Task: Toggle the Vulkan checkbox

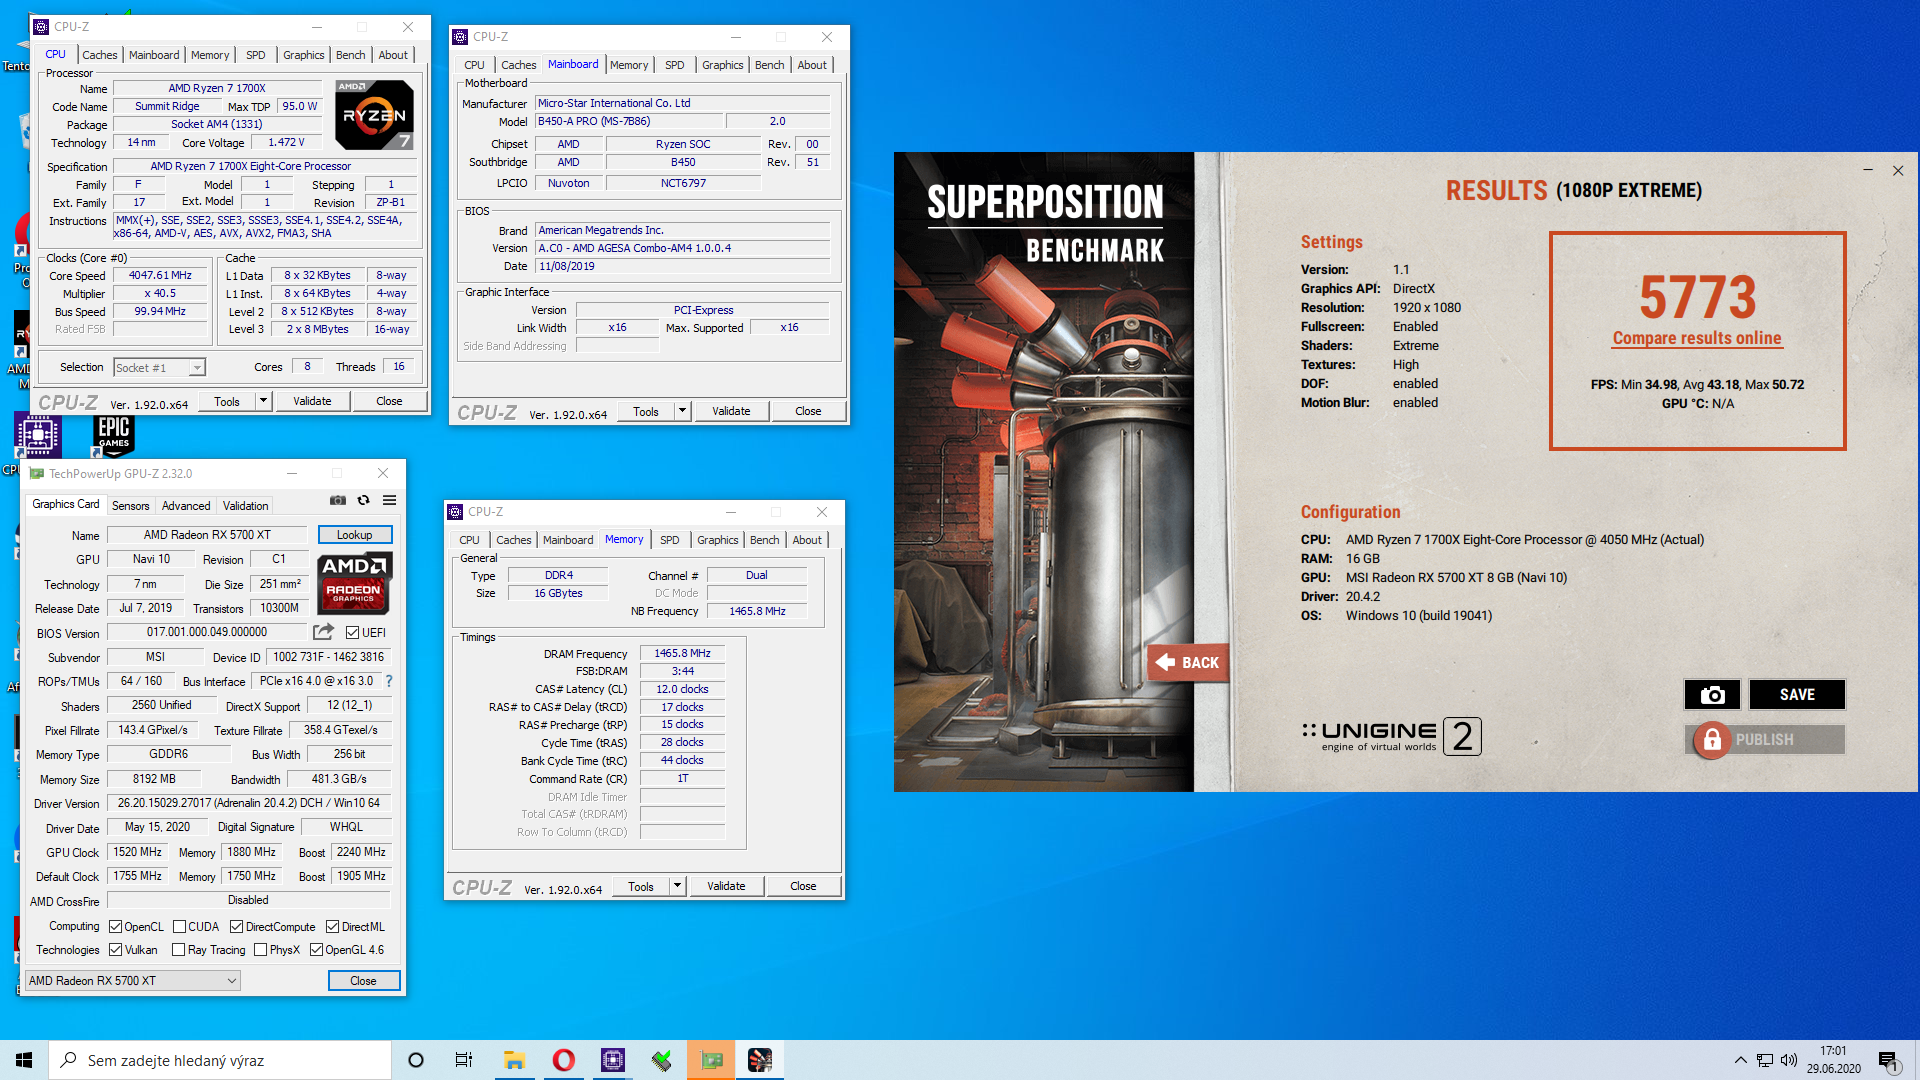Action: (x=115, y=950)
